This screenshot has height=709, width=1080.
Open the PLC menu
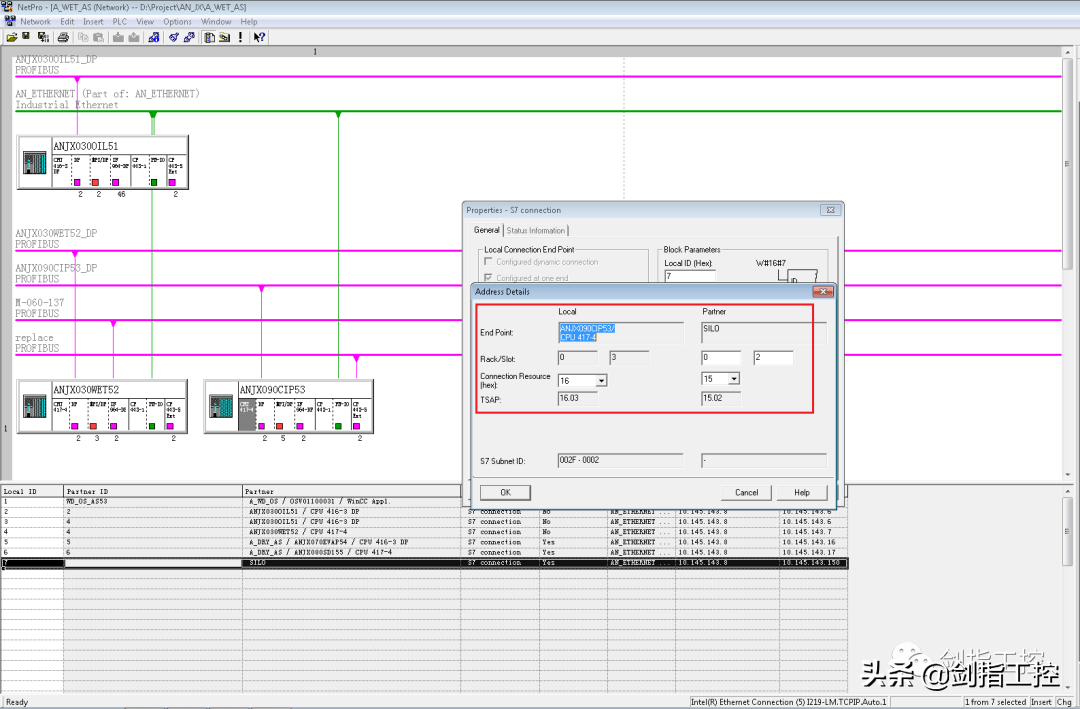point(120,21)
